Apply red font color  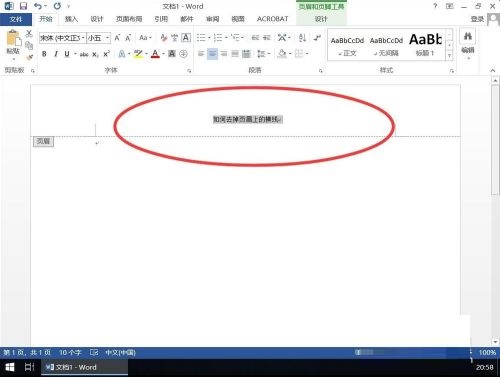[155, 54]
